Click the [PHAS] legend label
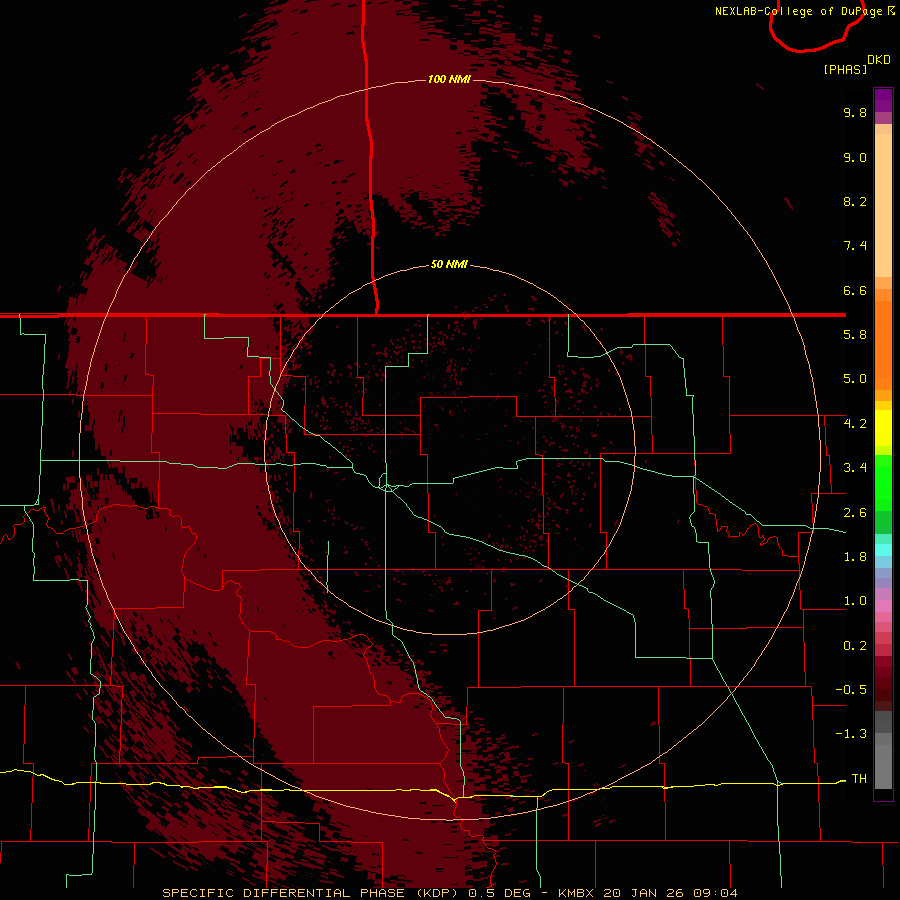The height and width of the screenshot is (900, 900). pyautogui.click(x=845, y=69)
